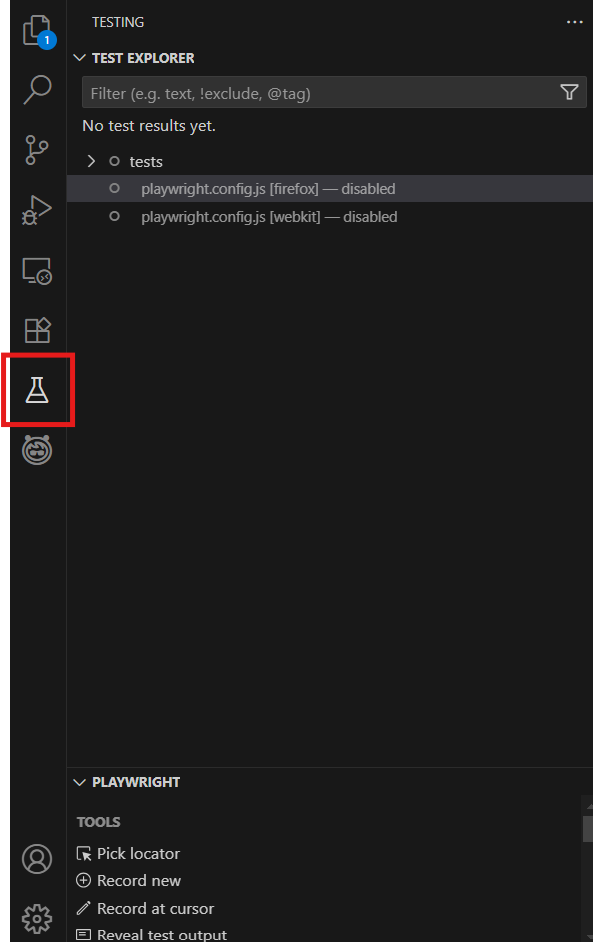Open the Explorer view with badge

38,31
